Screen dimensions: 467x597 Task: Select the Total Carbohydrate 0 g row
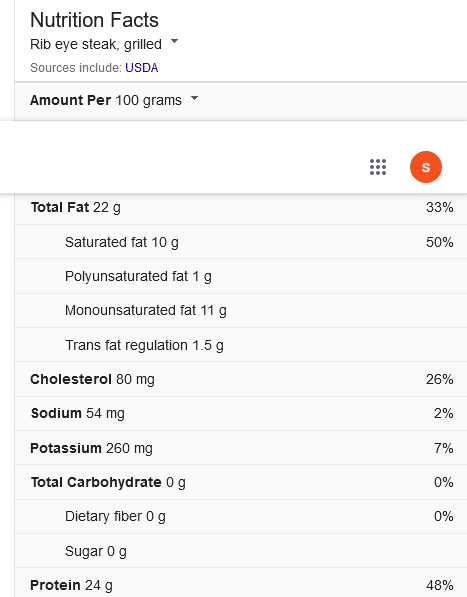tap(241, 482)
